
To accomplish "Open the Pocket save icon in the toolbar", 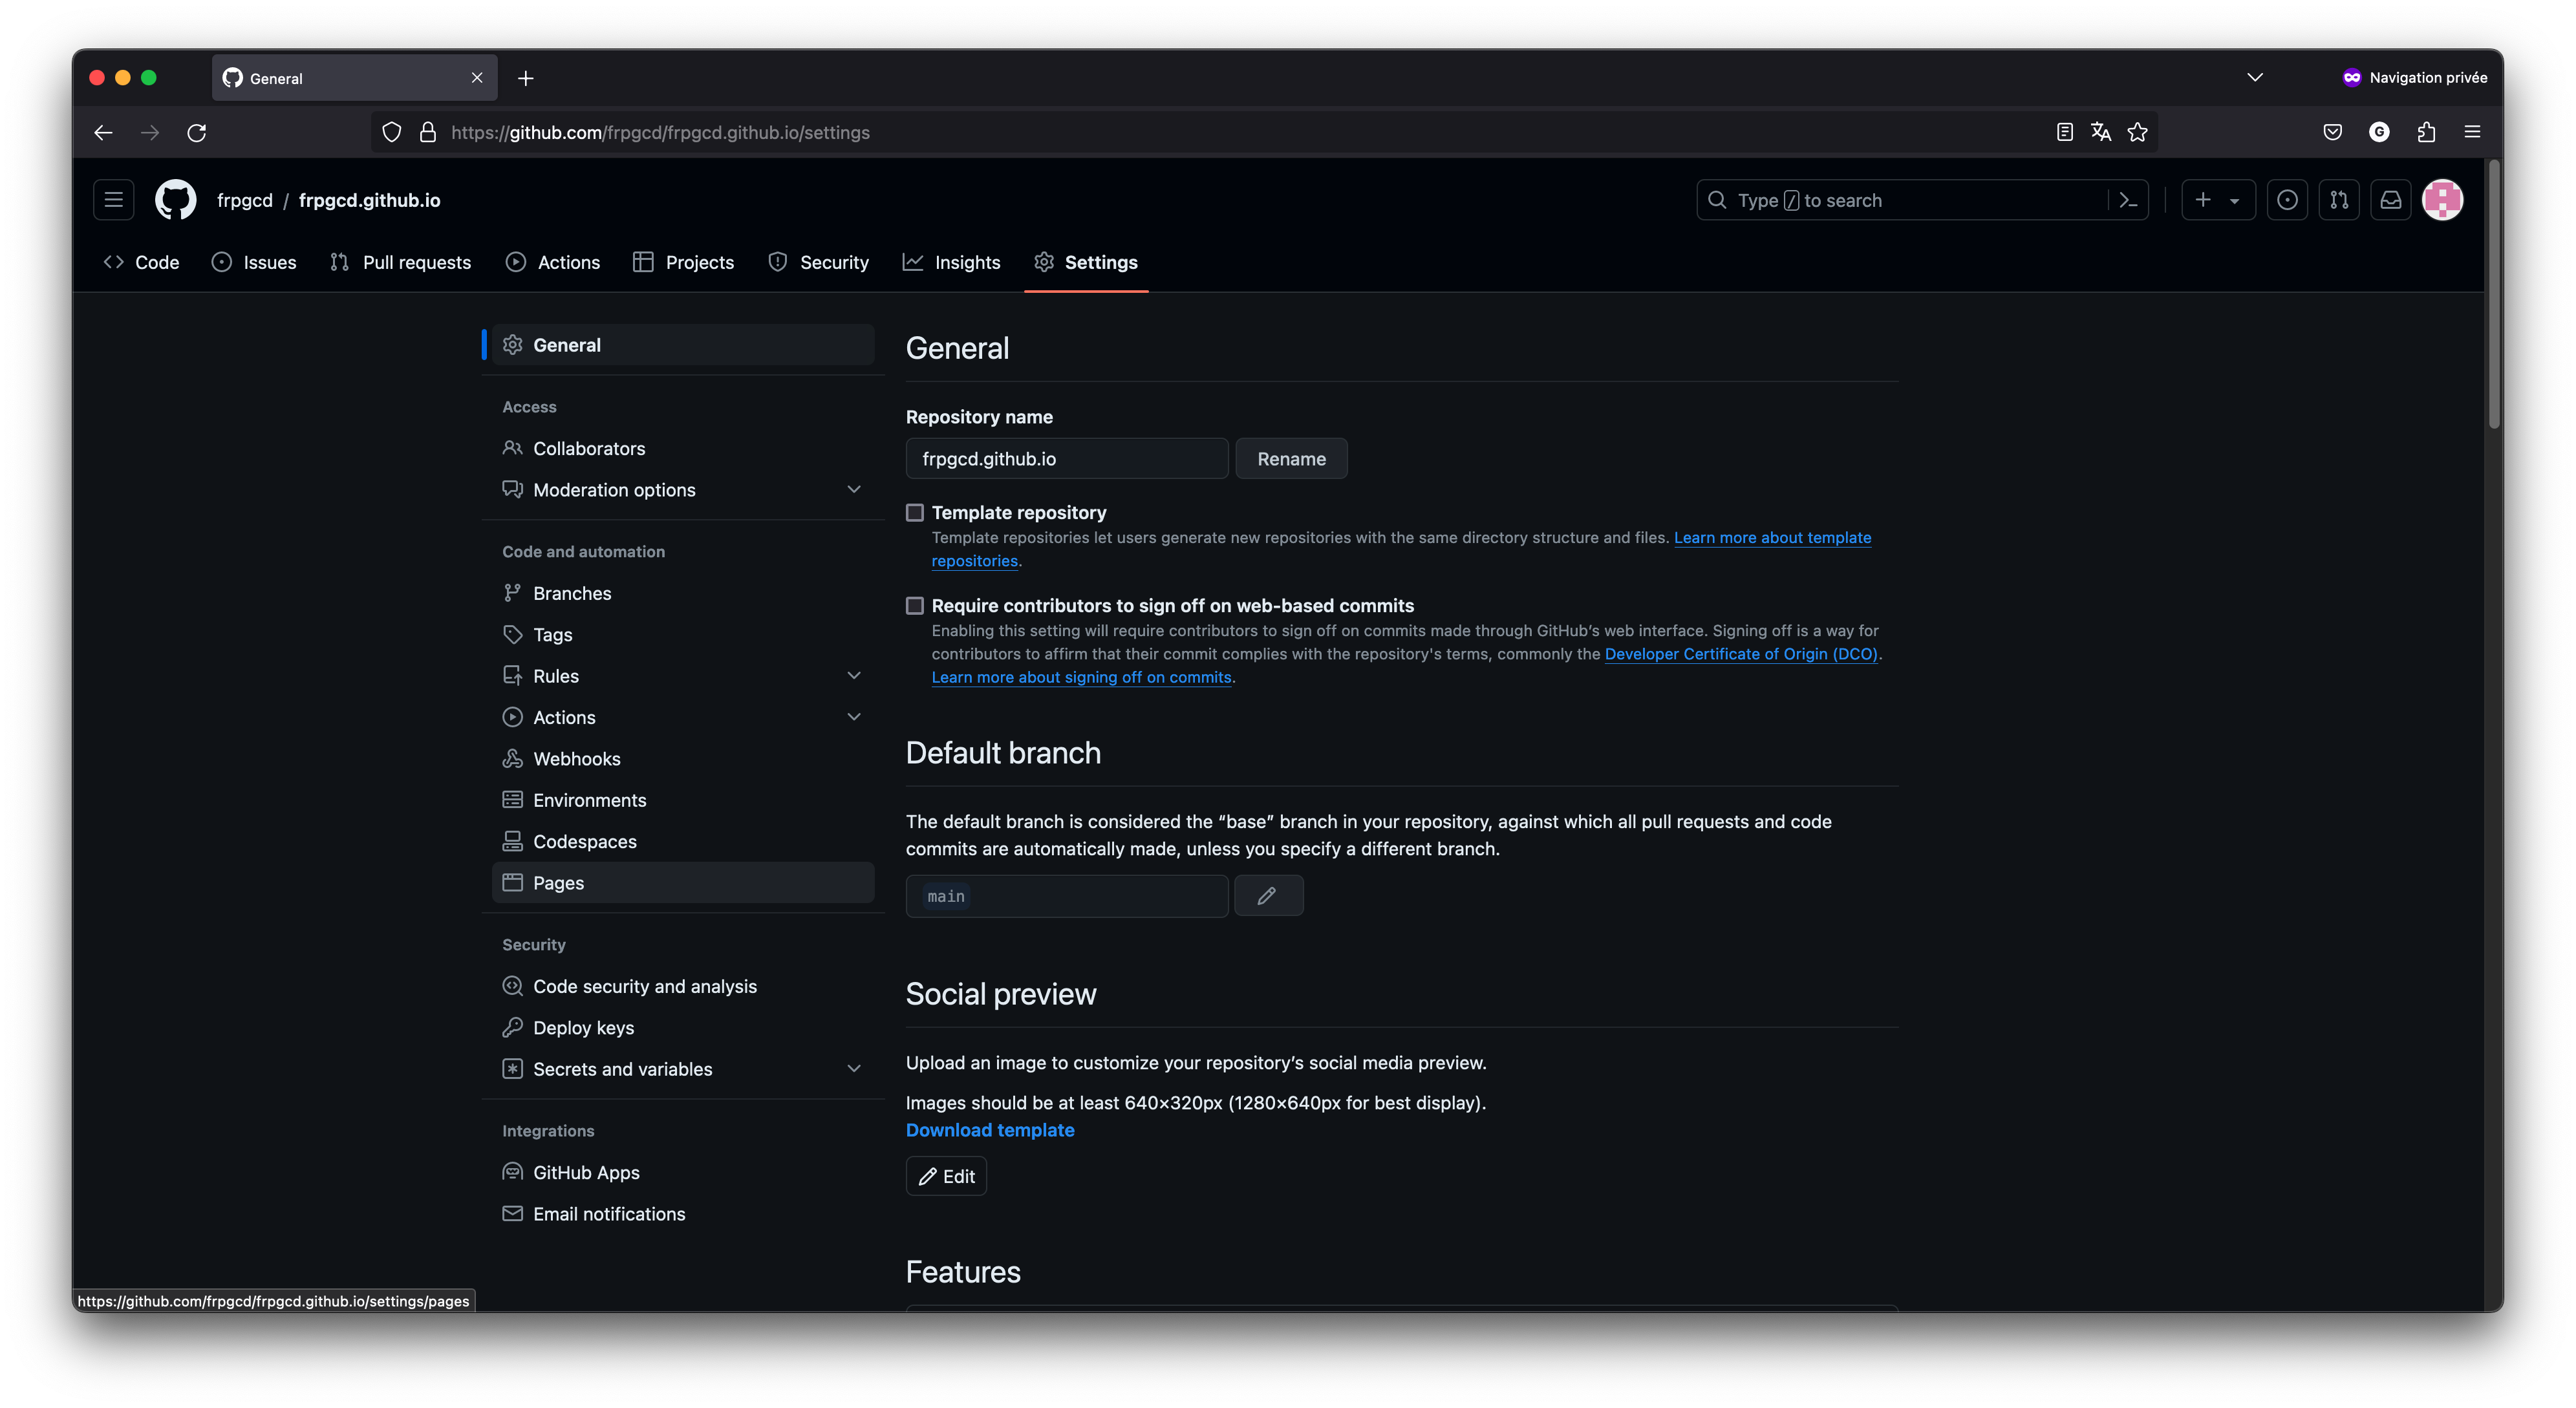I will coord(2332,132).
